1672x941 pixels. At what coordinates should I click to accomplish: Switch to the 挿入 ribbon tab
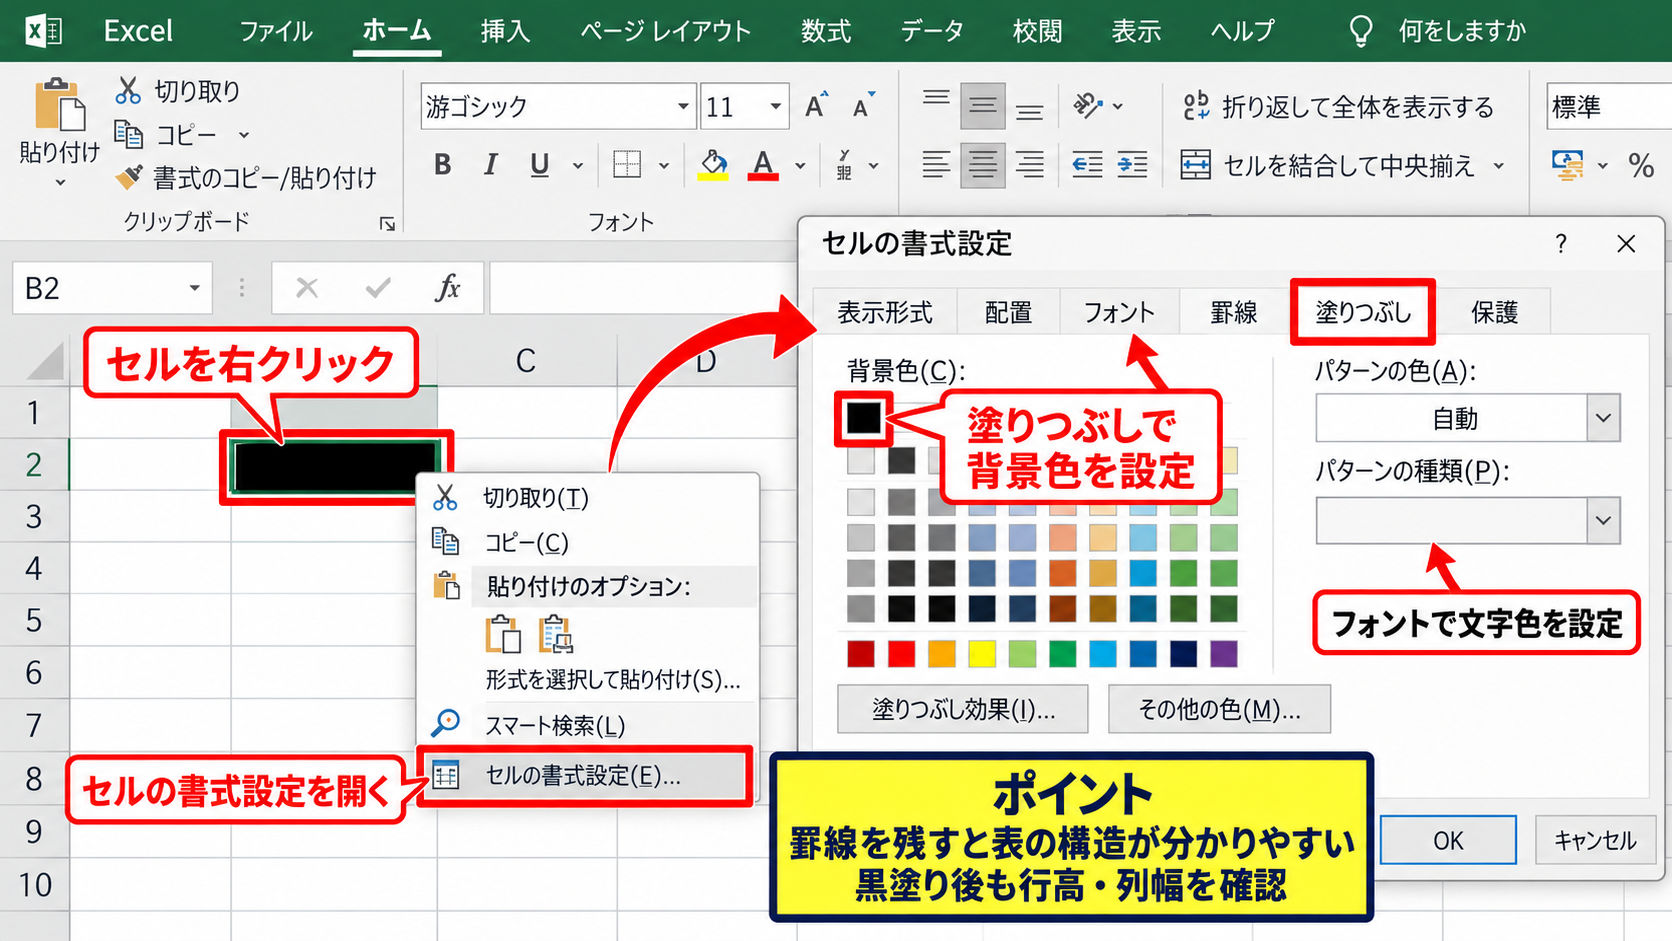(x=505, y=31)
